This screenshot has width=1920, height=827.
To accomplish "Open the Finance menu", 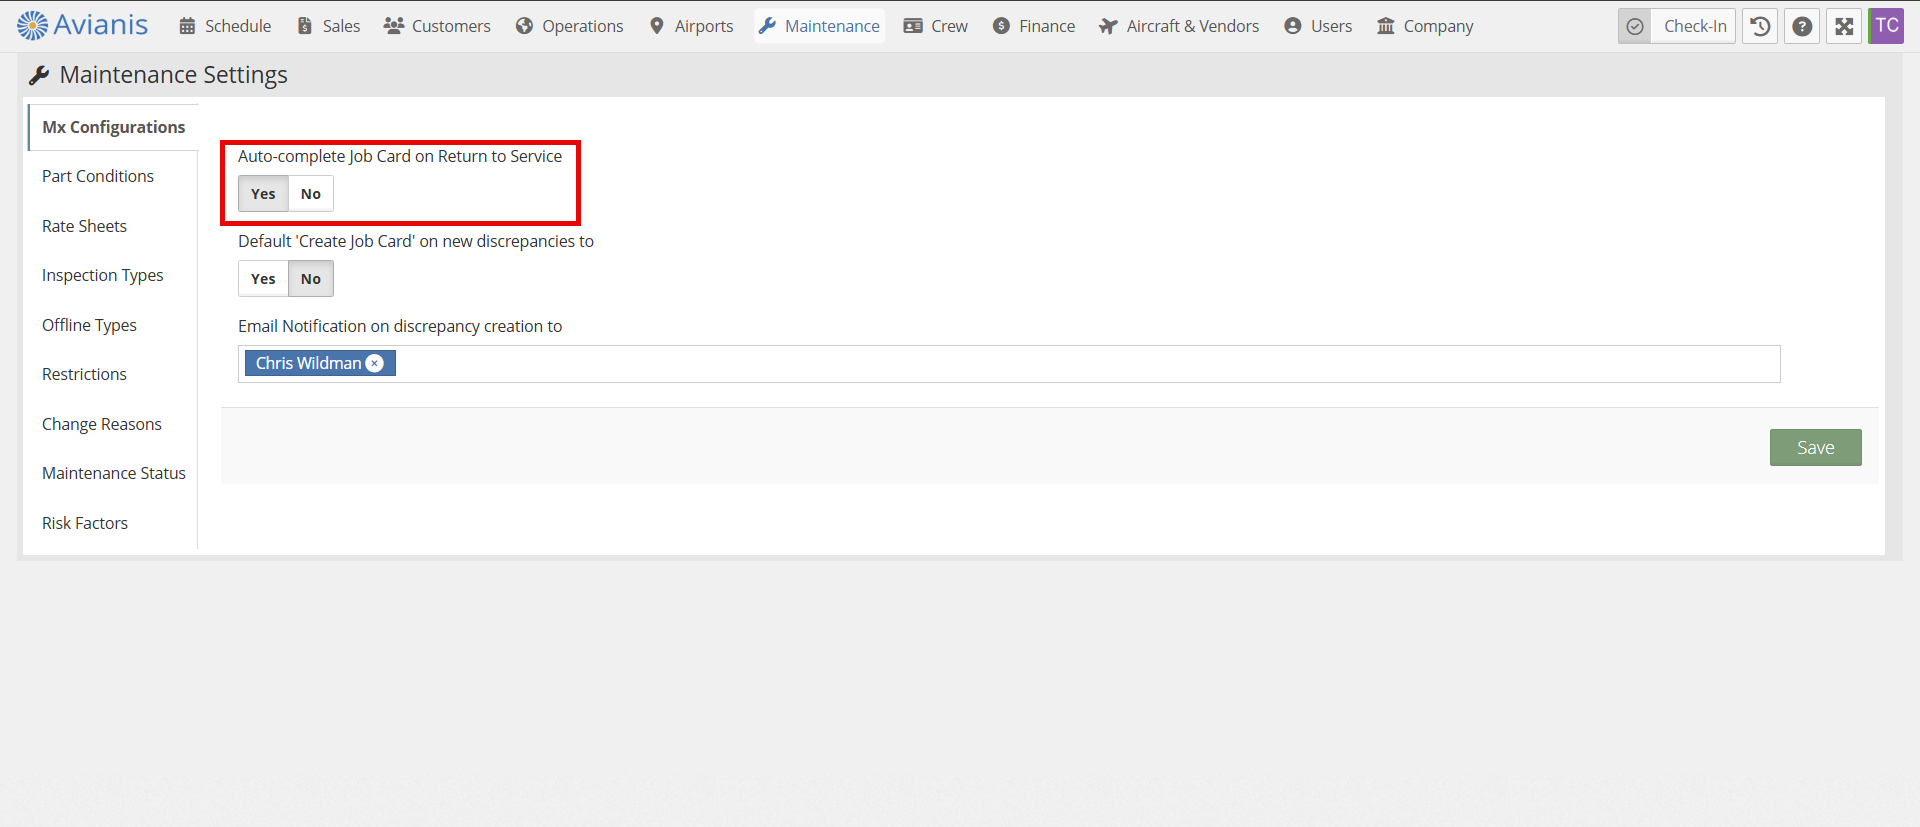I will pyautogui.click(x=1034, y=26).
